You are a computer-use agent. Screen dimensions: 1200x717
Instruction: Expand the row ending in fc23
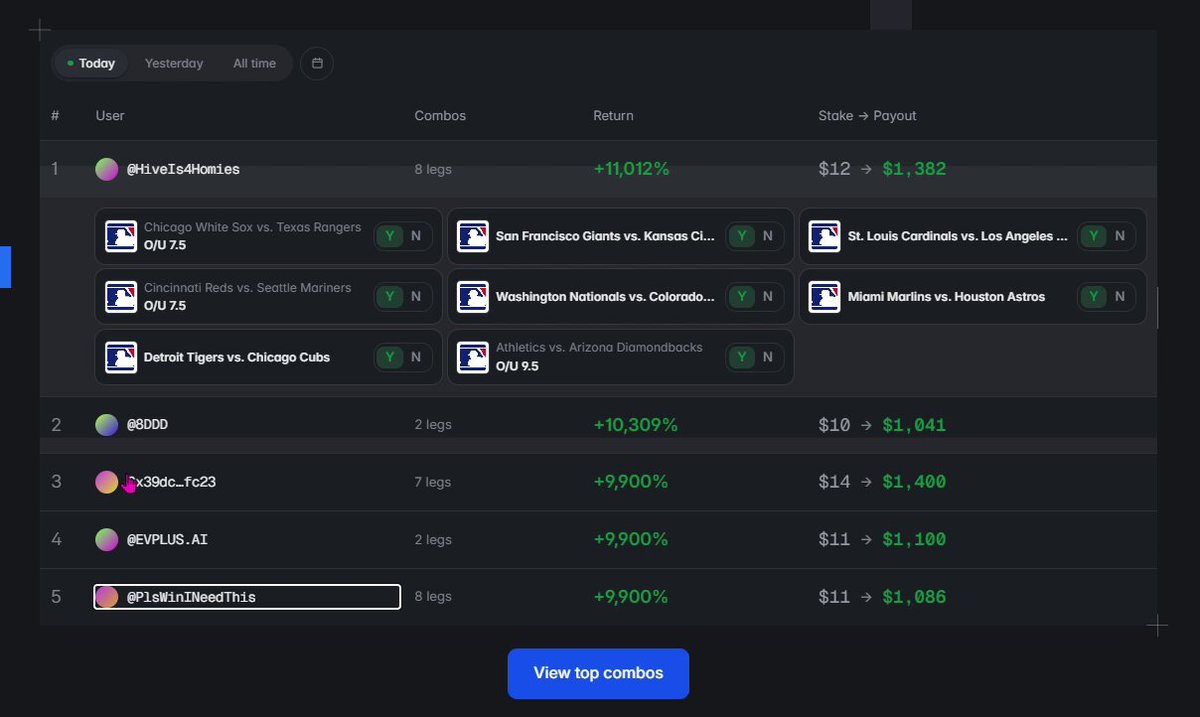click(598, 482)
